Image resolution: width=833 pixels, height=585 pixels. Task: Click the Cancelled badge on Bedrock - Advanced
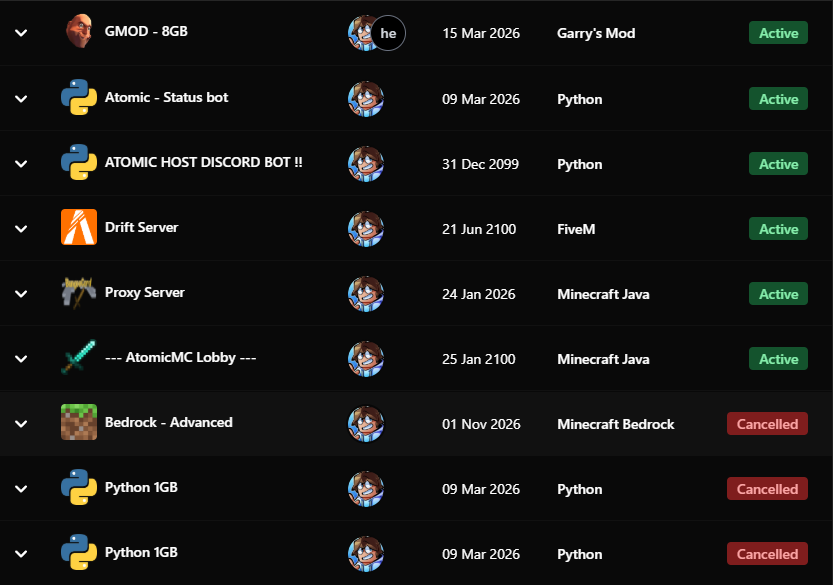[767, 423]
